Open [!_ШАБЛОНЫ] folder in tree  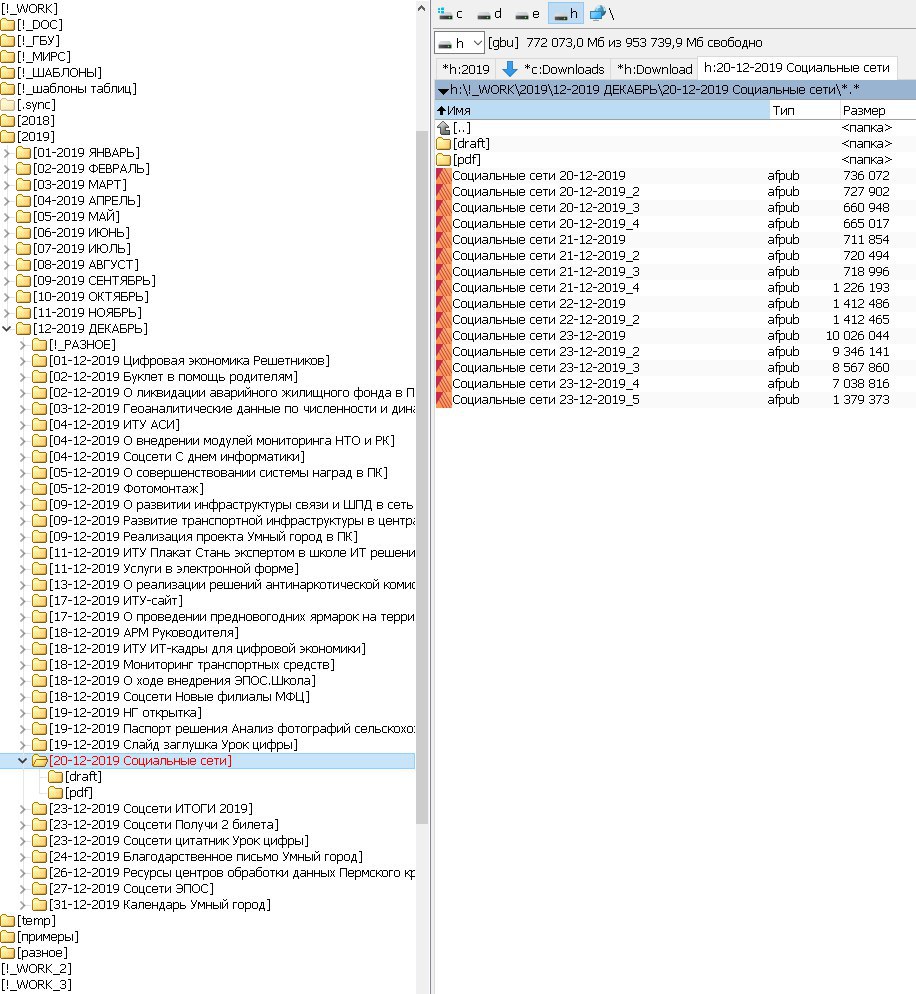[x=52, y=73]
